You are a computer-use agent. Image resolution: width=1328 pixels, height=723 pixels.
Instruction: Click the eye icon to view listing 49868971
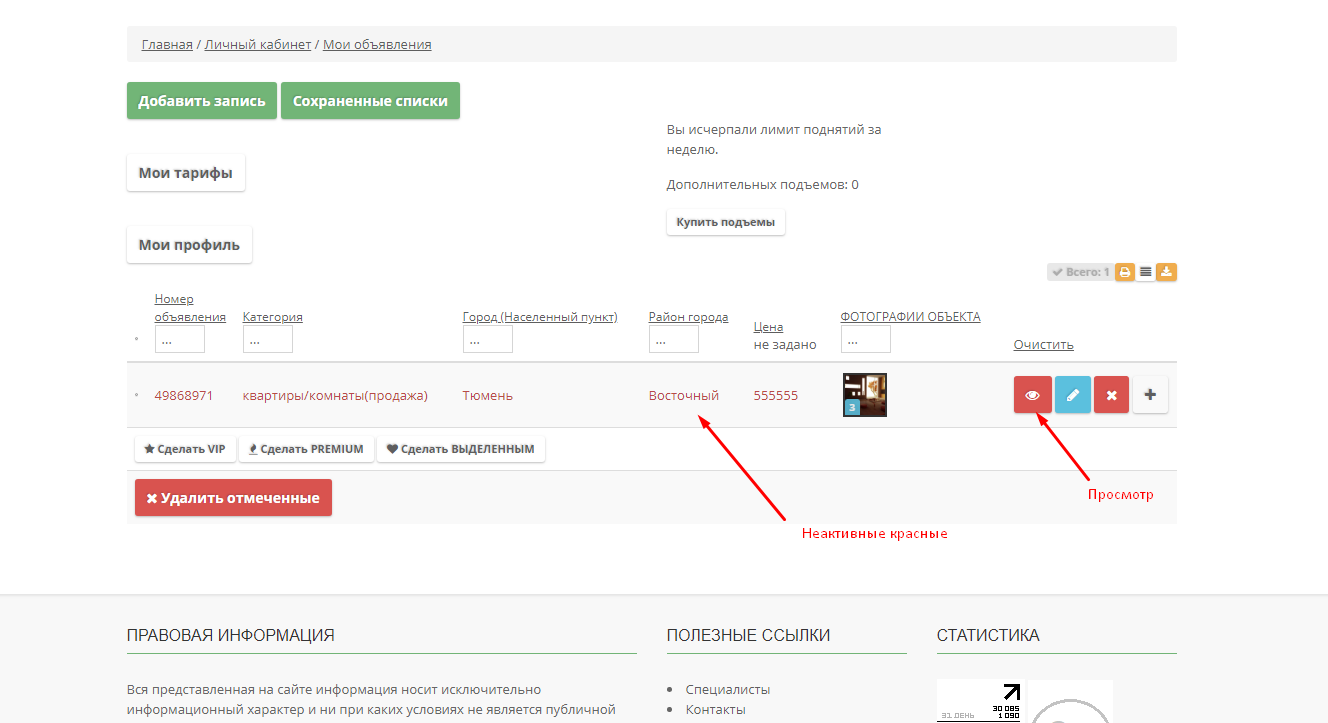click(x=1033, y=395)
